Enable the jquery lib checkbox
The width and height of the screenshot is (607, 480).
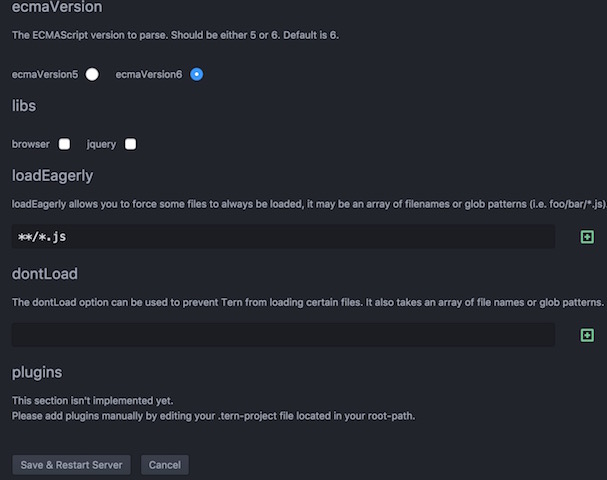click(x=130, y=144)
